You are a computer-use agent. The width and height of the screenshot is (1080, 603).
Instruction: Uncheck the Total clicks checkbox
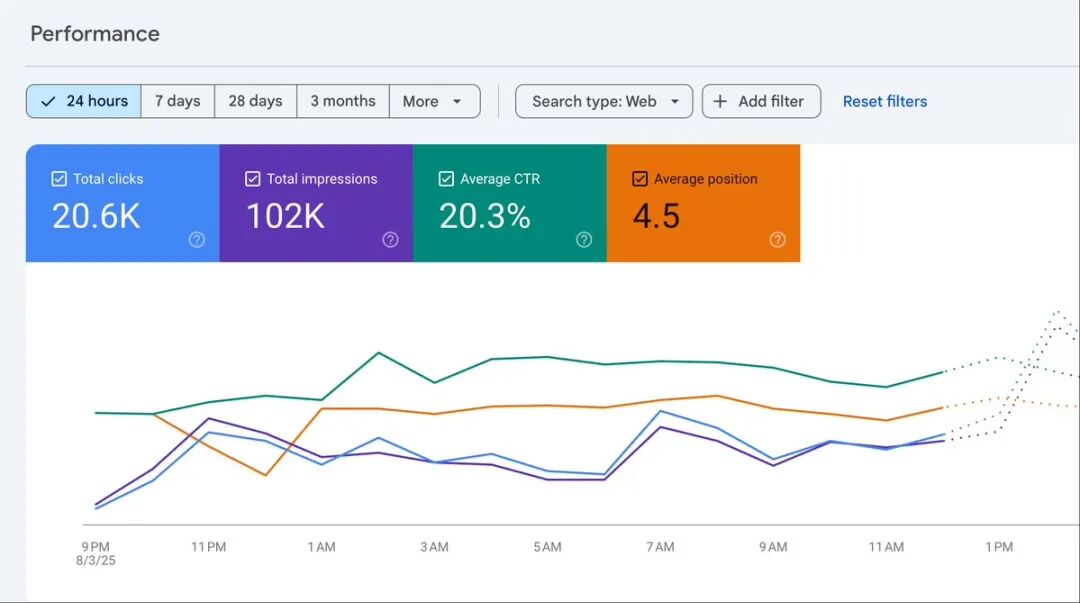coord(59,179)
